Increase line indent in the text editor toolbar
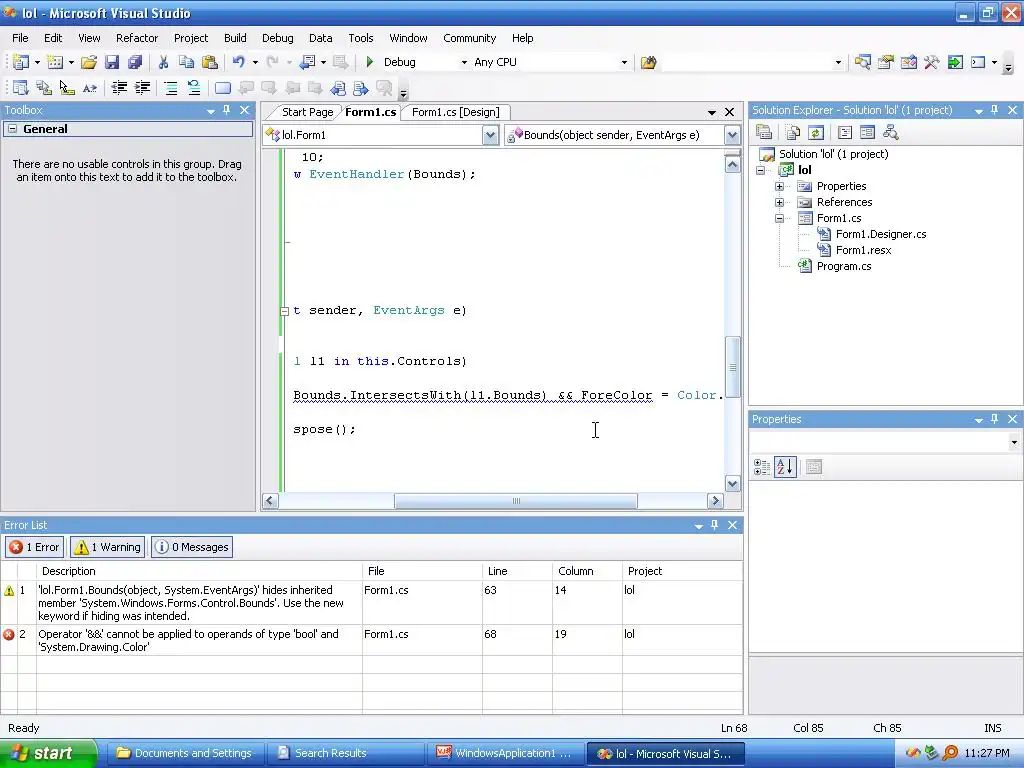 pos(142,88)
